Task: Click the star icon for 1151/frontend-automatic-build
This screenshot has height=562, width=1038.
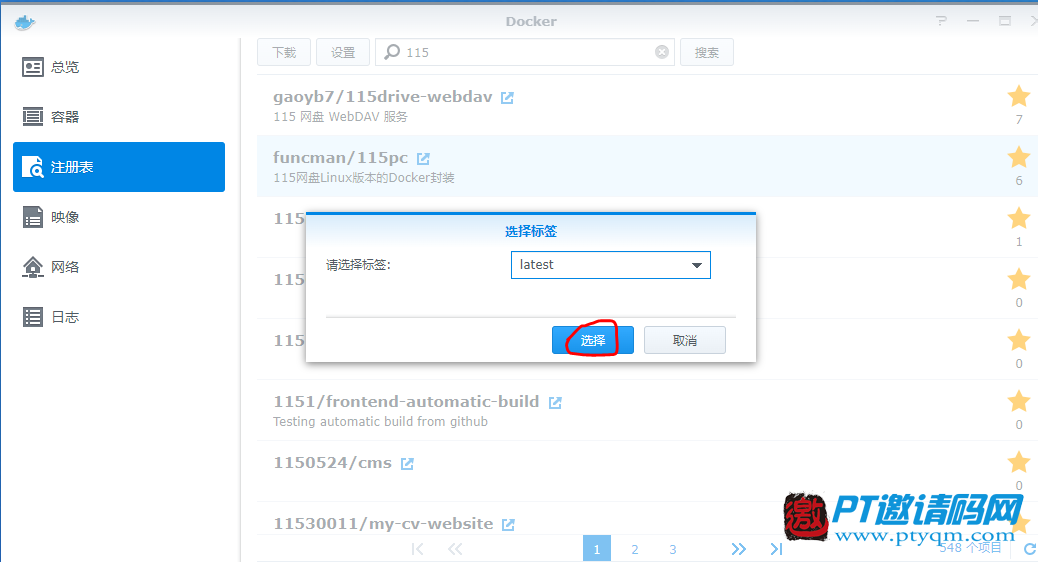Action: click(x=1019, y=401)
